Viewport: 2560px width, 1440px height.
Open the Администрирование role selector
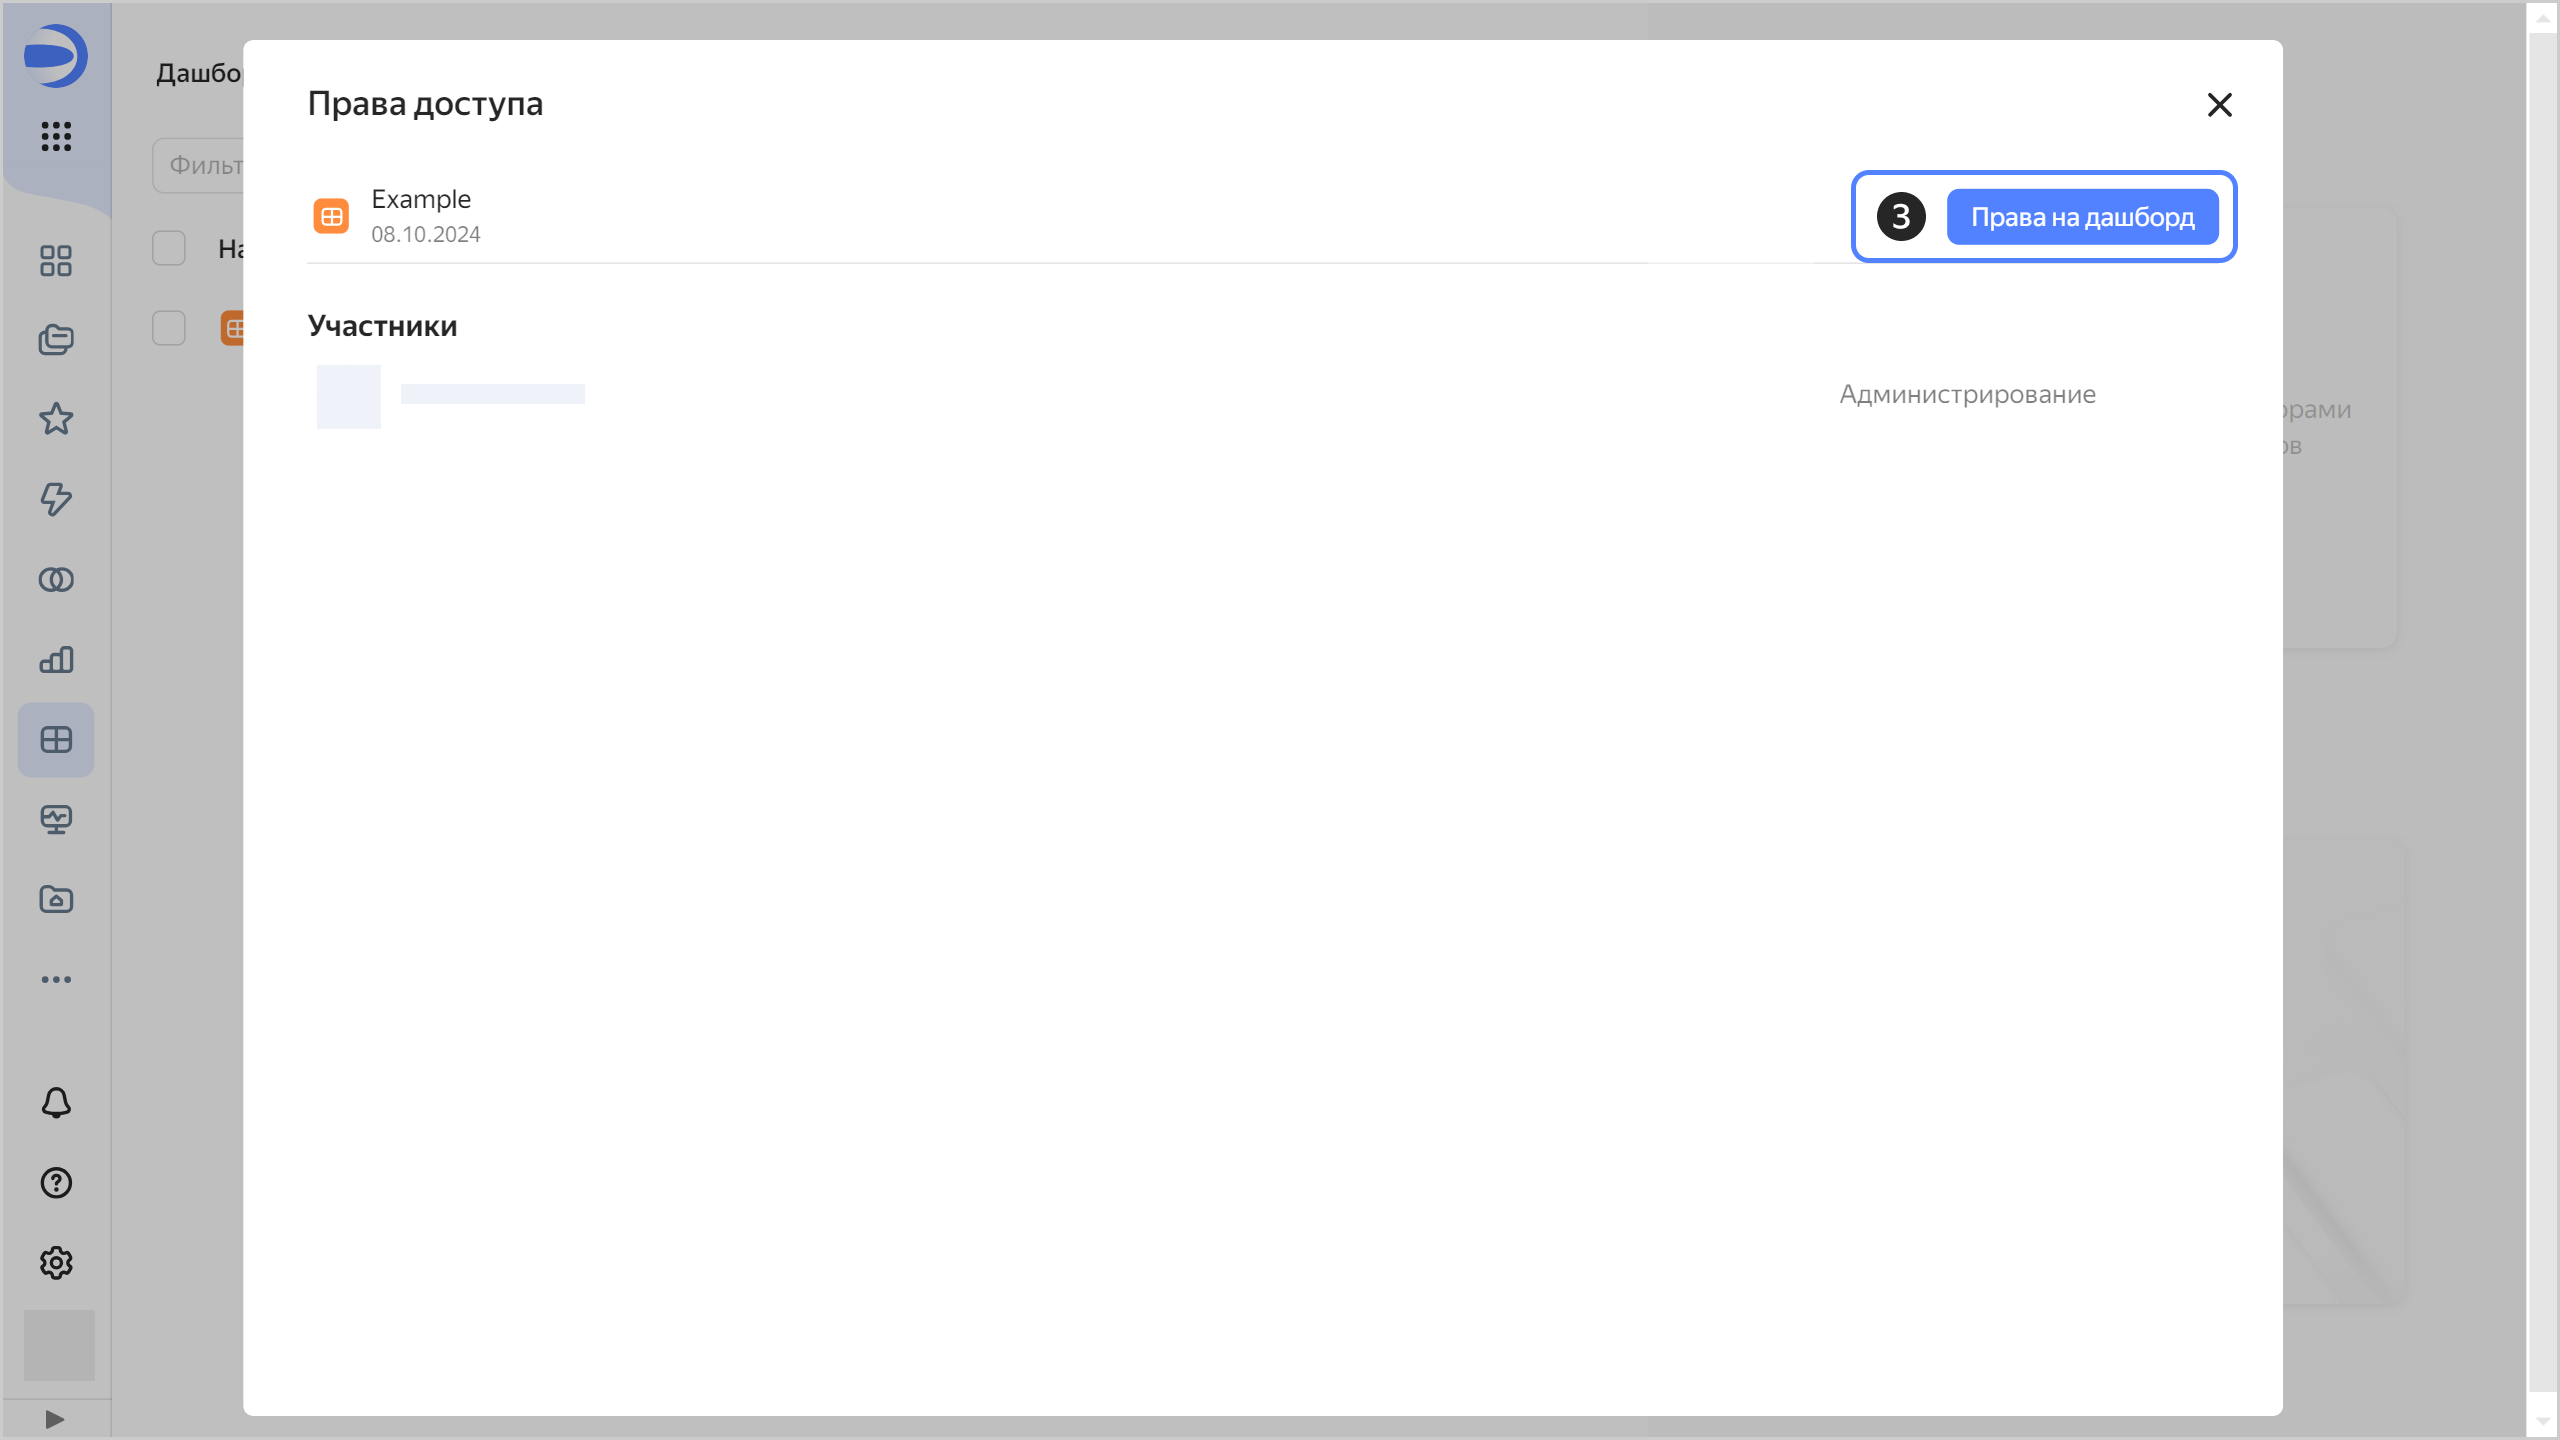click(x=1967, y=394)
